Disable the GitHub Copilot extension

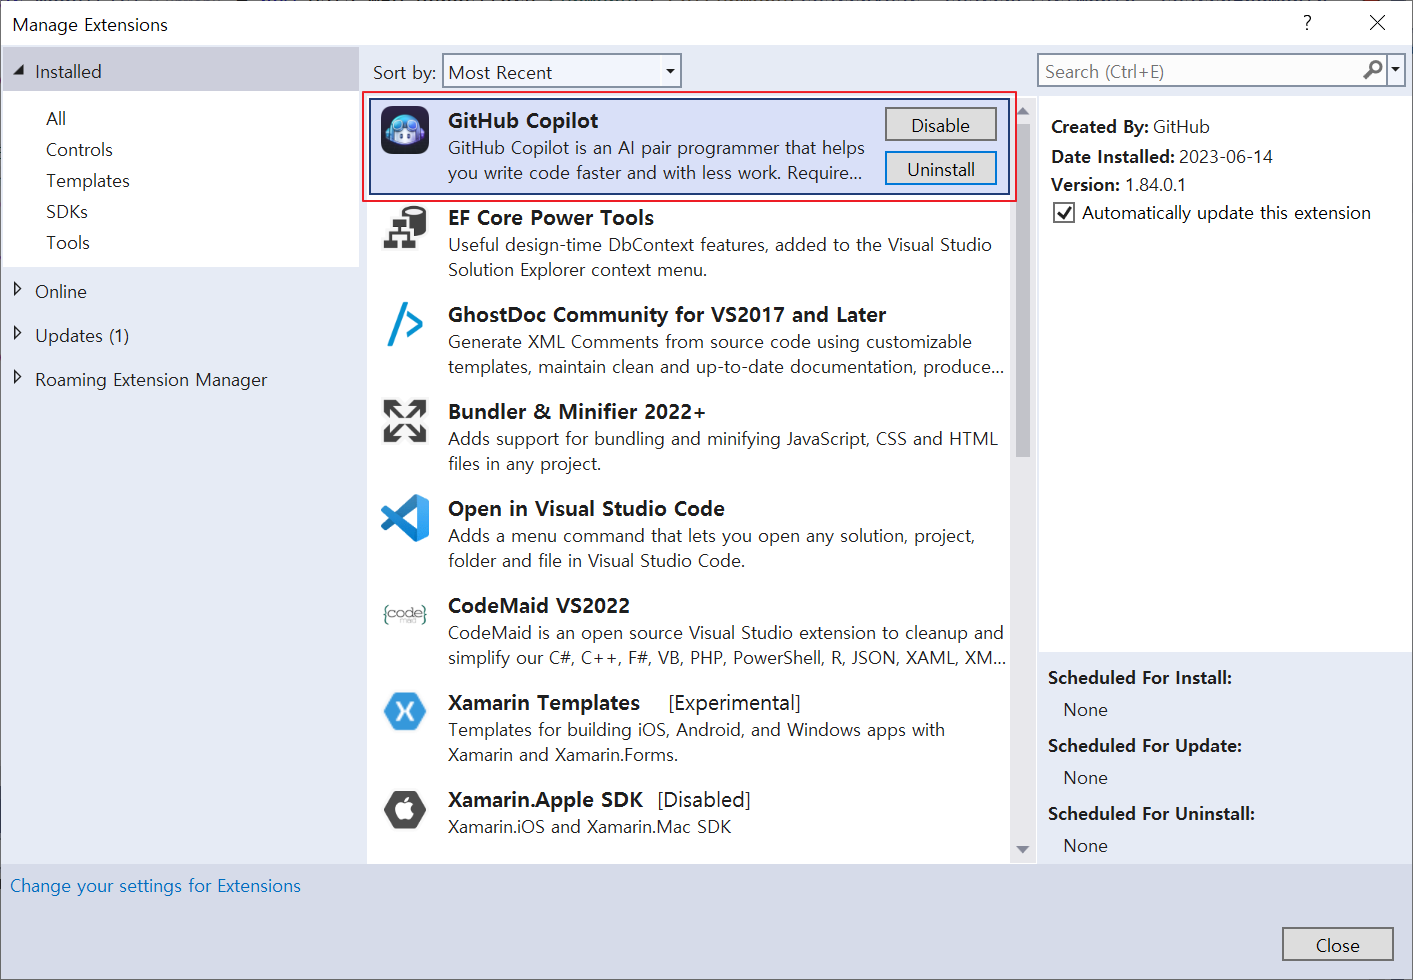(x=940, y=125)
